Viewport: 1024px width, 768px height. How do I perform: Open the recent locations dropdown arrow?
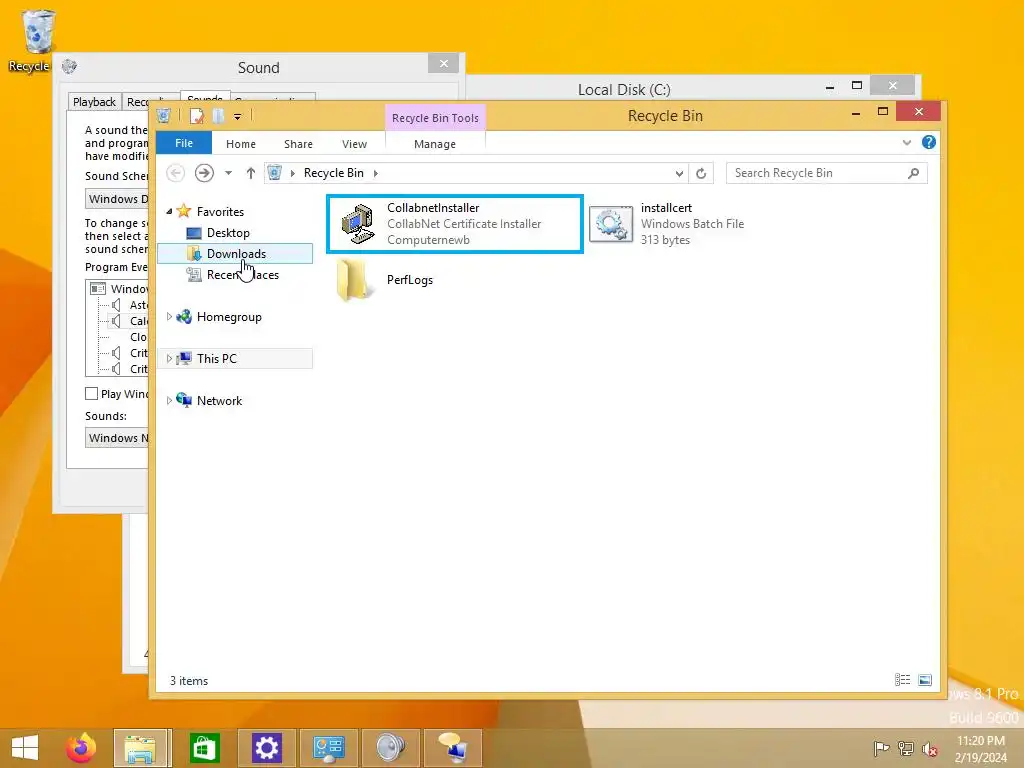[x=229, y=173]
